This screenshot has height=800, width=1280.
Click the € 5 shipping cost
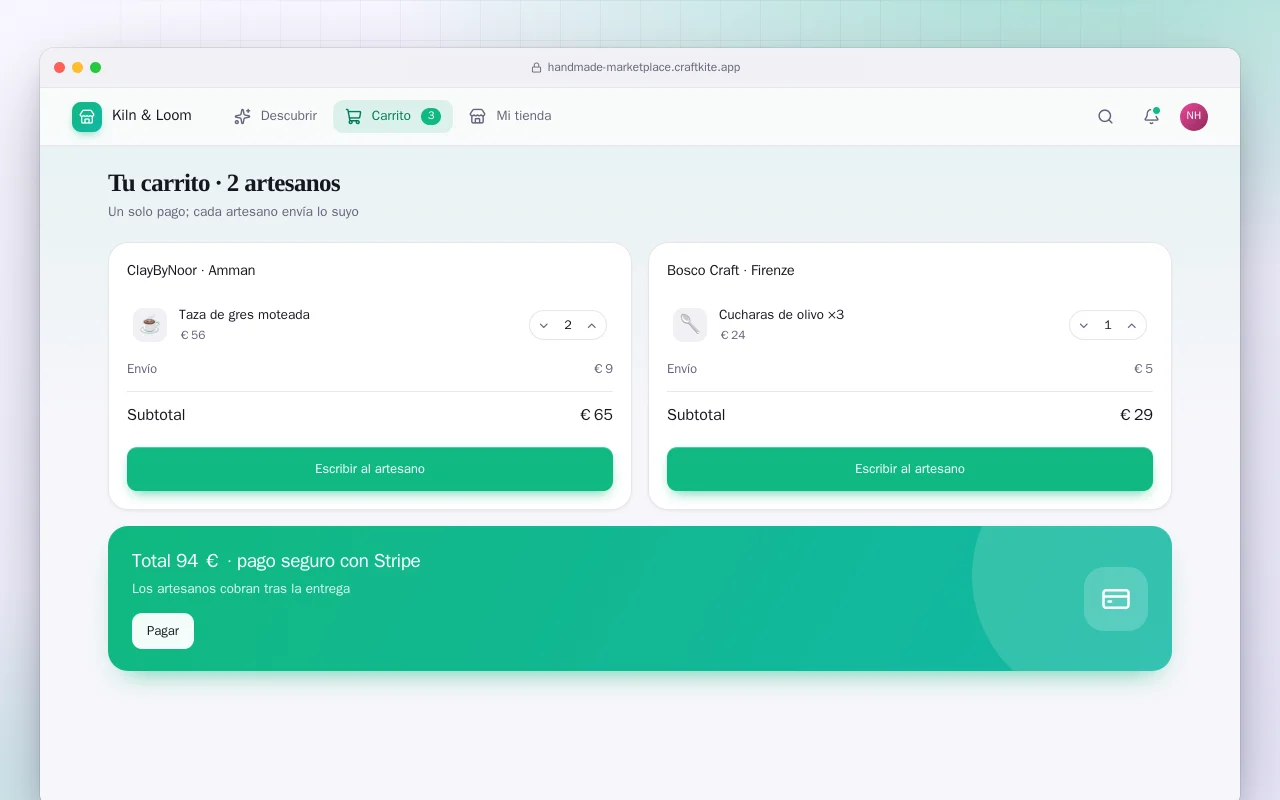(x=1143, y=369)
